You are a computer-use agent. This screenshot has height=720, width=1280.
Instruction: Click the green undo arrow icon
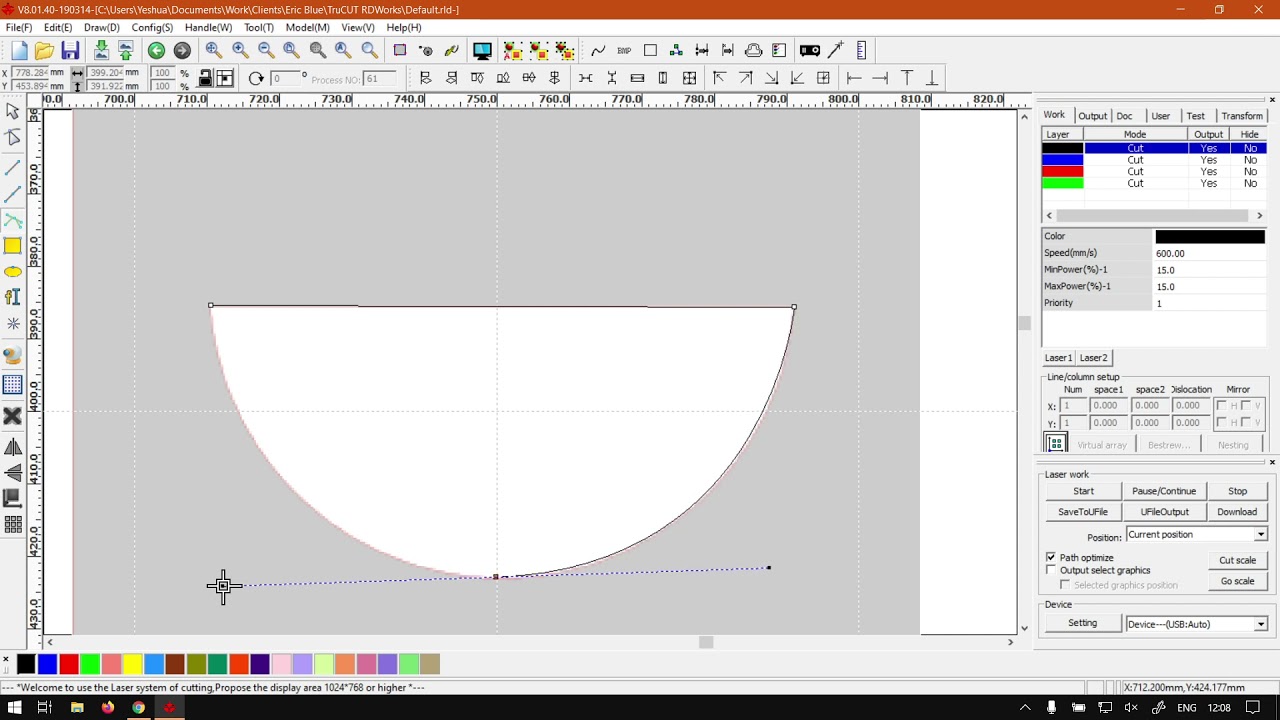156,51
